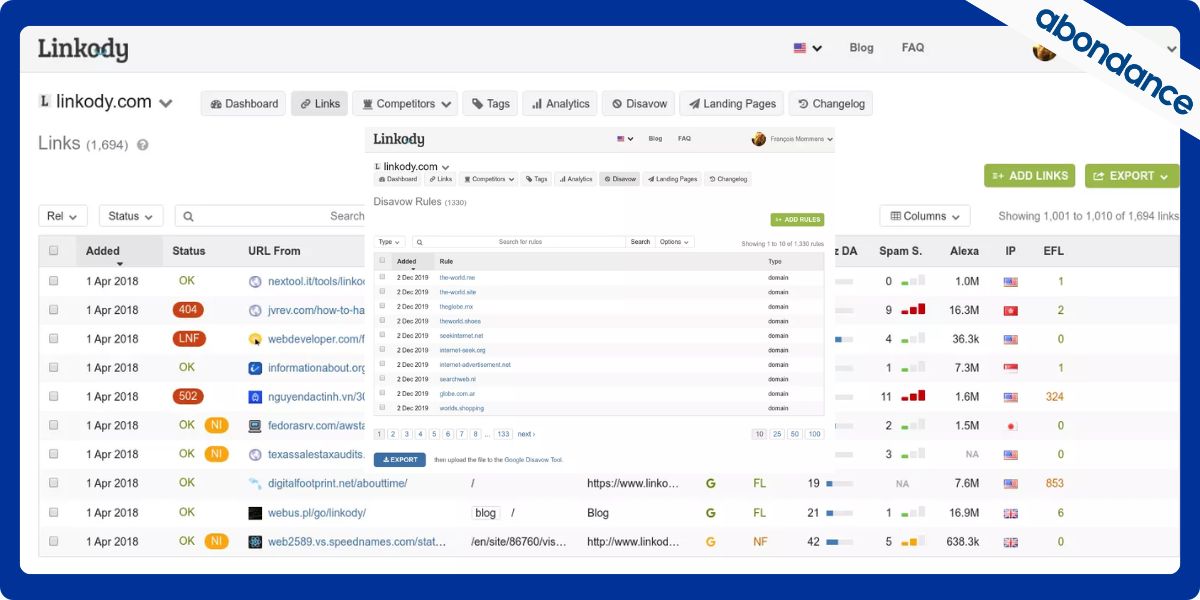Viewport: 1200px width, 600px height.
Task: Open main page Blog link
Action: coord(861,48)
